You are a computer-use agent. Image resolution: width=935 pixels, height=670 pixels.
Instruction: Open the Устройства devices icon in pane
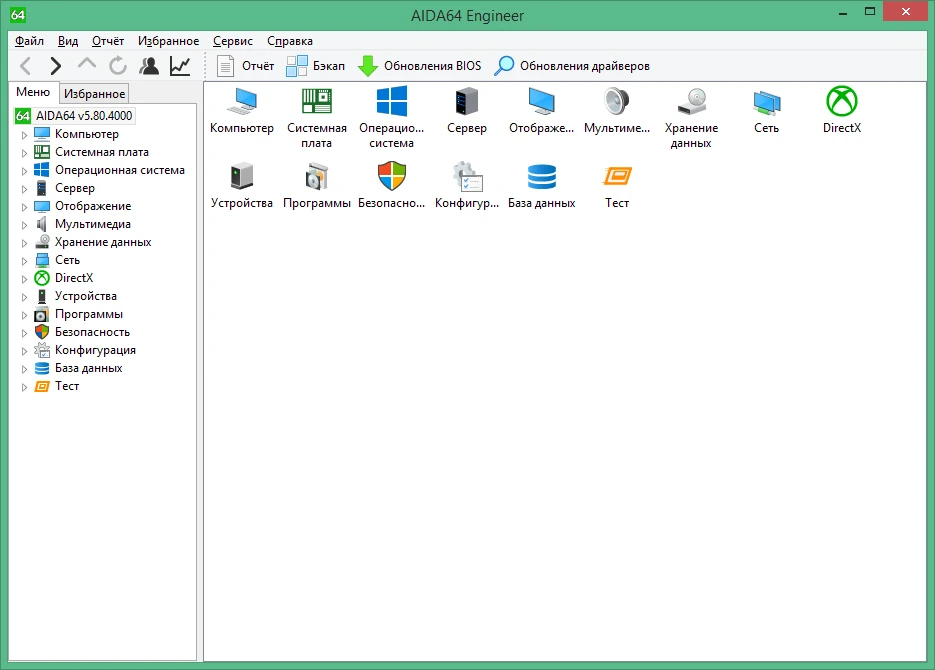[x=242, y=186]
